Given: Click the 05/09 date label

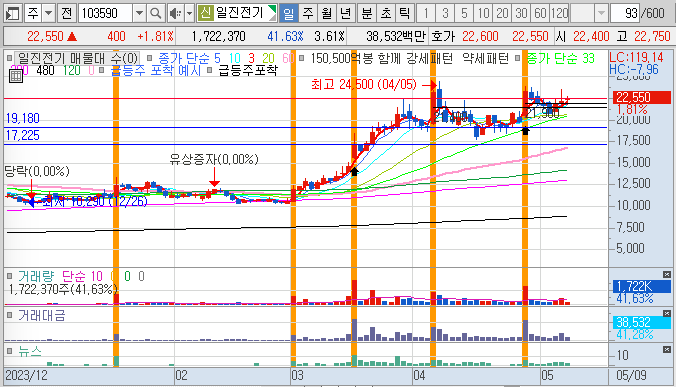Looking at the screenshot, I should click(x=631, y=375).
